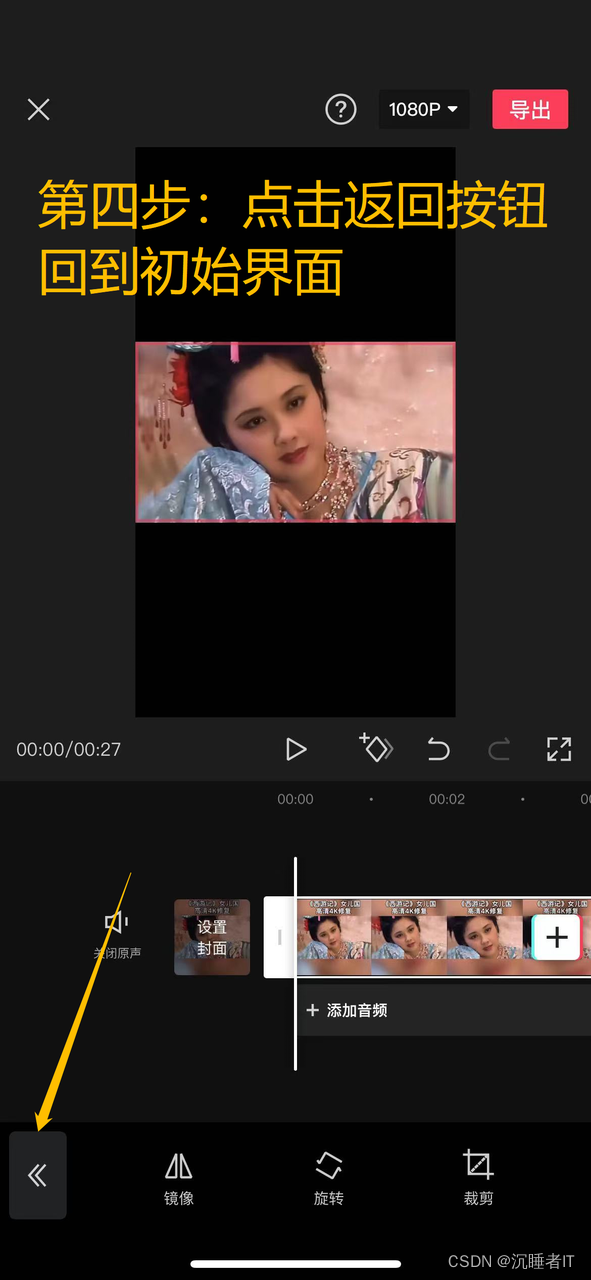The width and height of the screenshot is (591, 1280).
Task: Select the Mirror (镜像) tool
Action: click(x=178, y=1178)
